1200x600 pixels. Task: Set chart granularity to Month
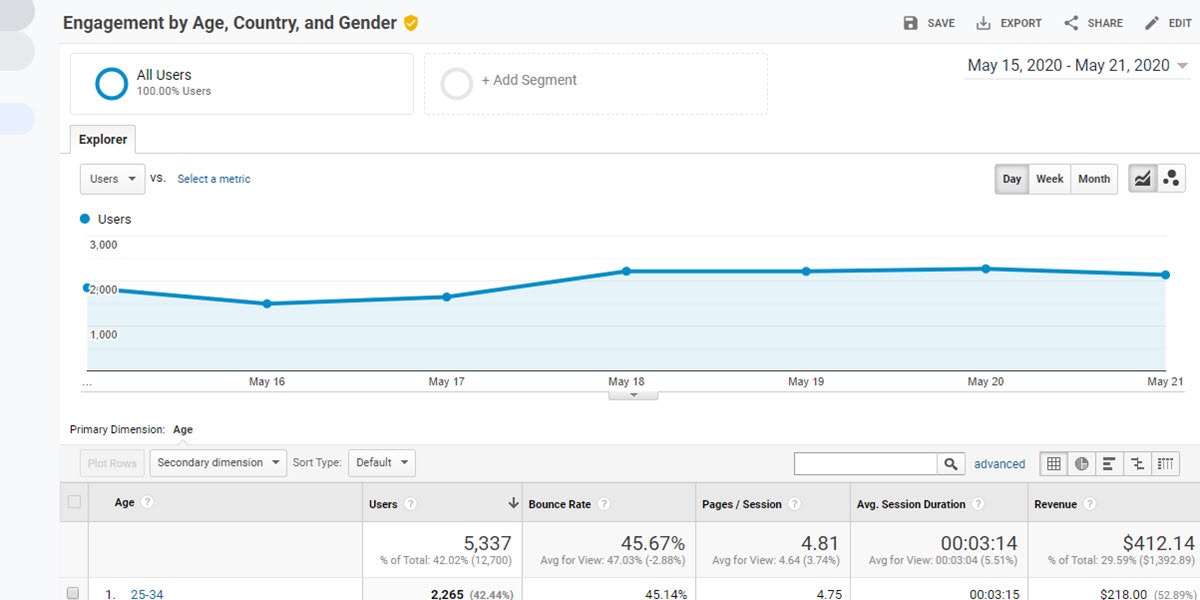click(1094, 179)
